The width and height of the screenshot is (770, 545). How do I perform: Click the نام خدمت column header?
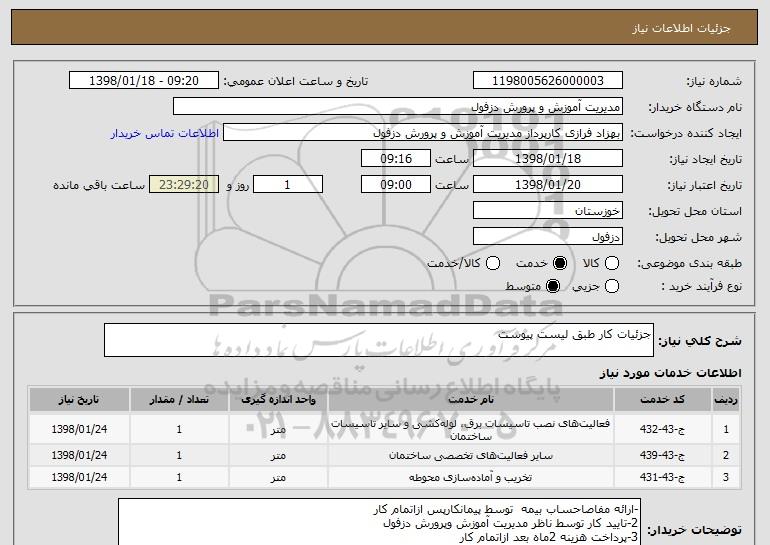tap(471, 400)
